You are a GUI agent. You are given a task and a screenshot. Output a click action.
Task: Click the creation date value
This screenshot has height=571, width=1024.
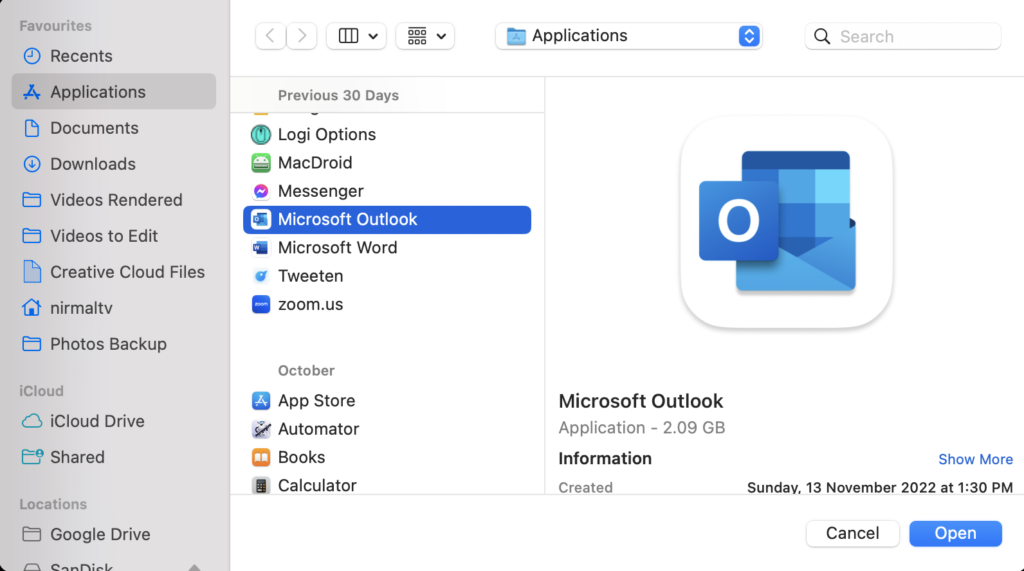[x=880, y=487]
